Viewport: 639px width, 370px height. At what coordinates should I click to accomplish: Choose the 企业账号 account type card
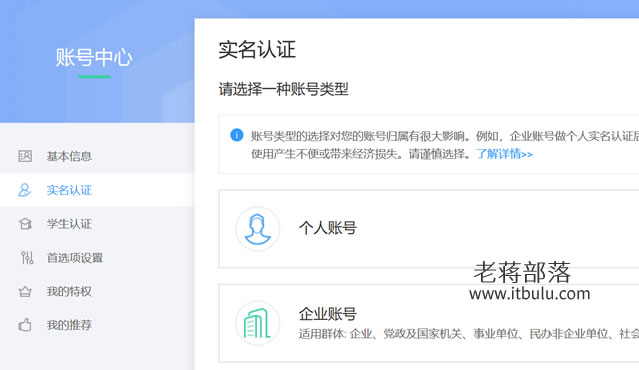pyautogui.click(x=429, y=323)
